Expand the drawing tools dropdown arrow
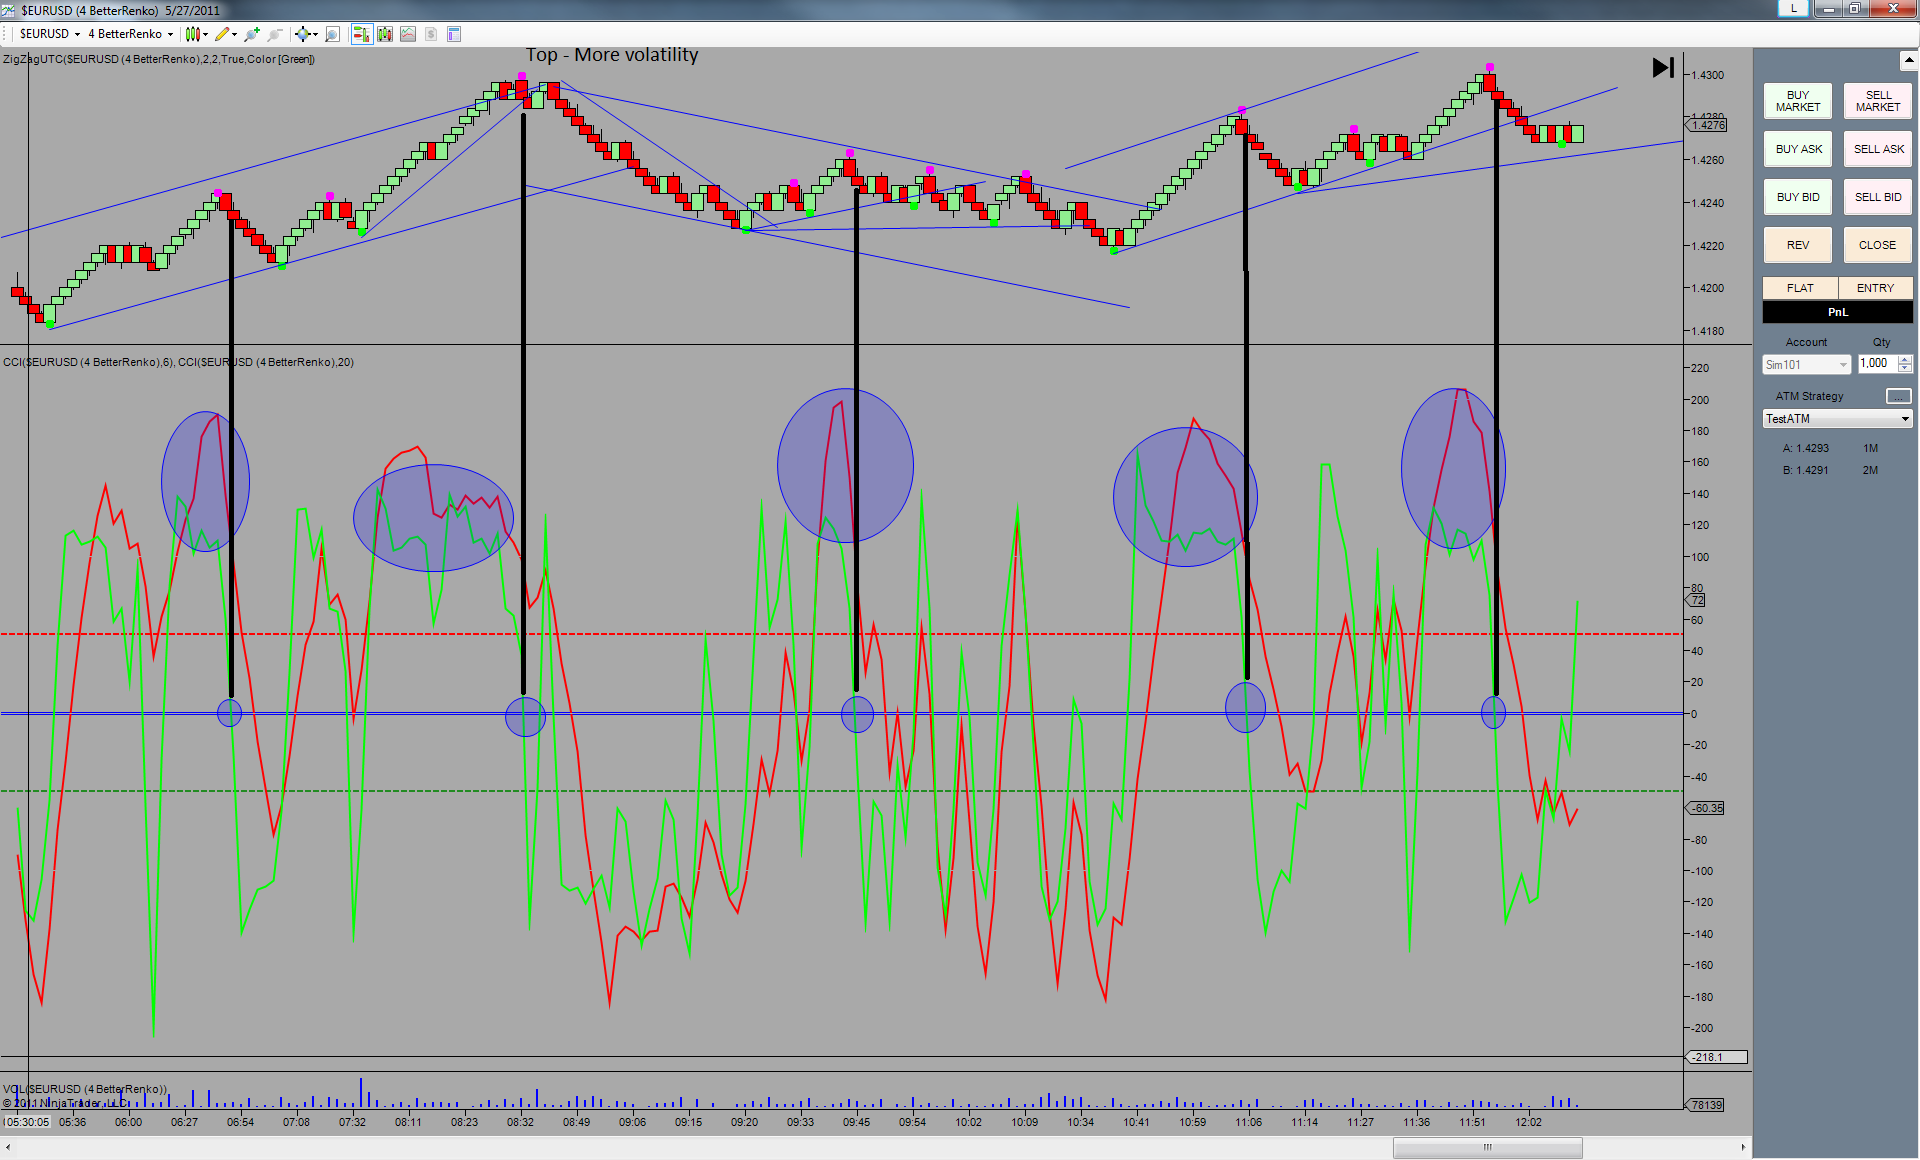This screenshot has width=1920, height=1160. coord(235,34)
